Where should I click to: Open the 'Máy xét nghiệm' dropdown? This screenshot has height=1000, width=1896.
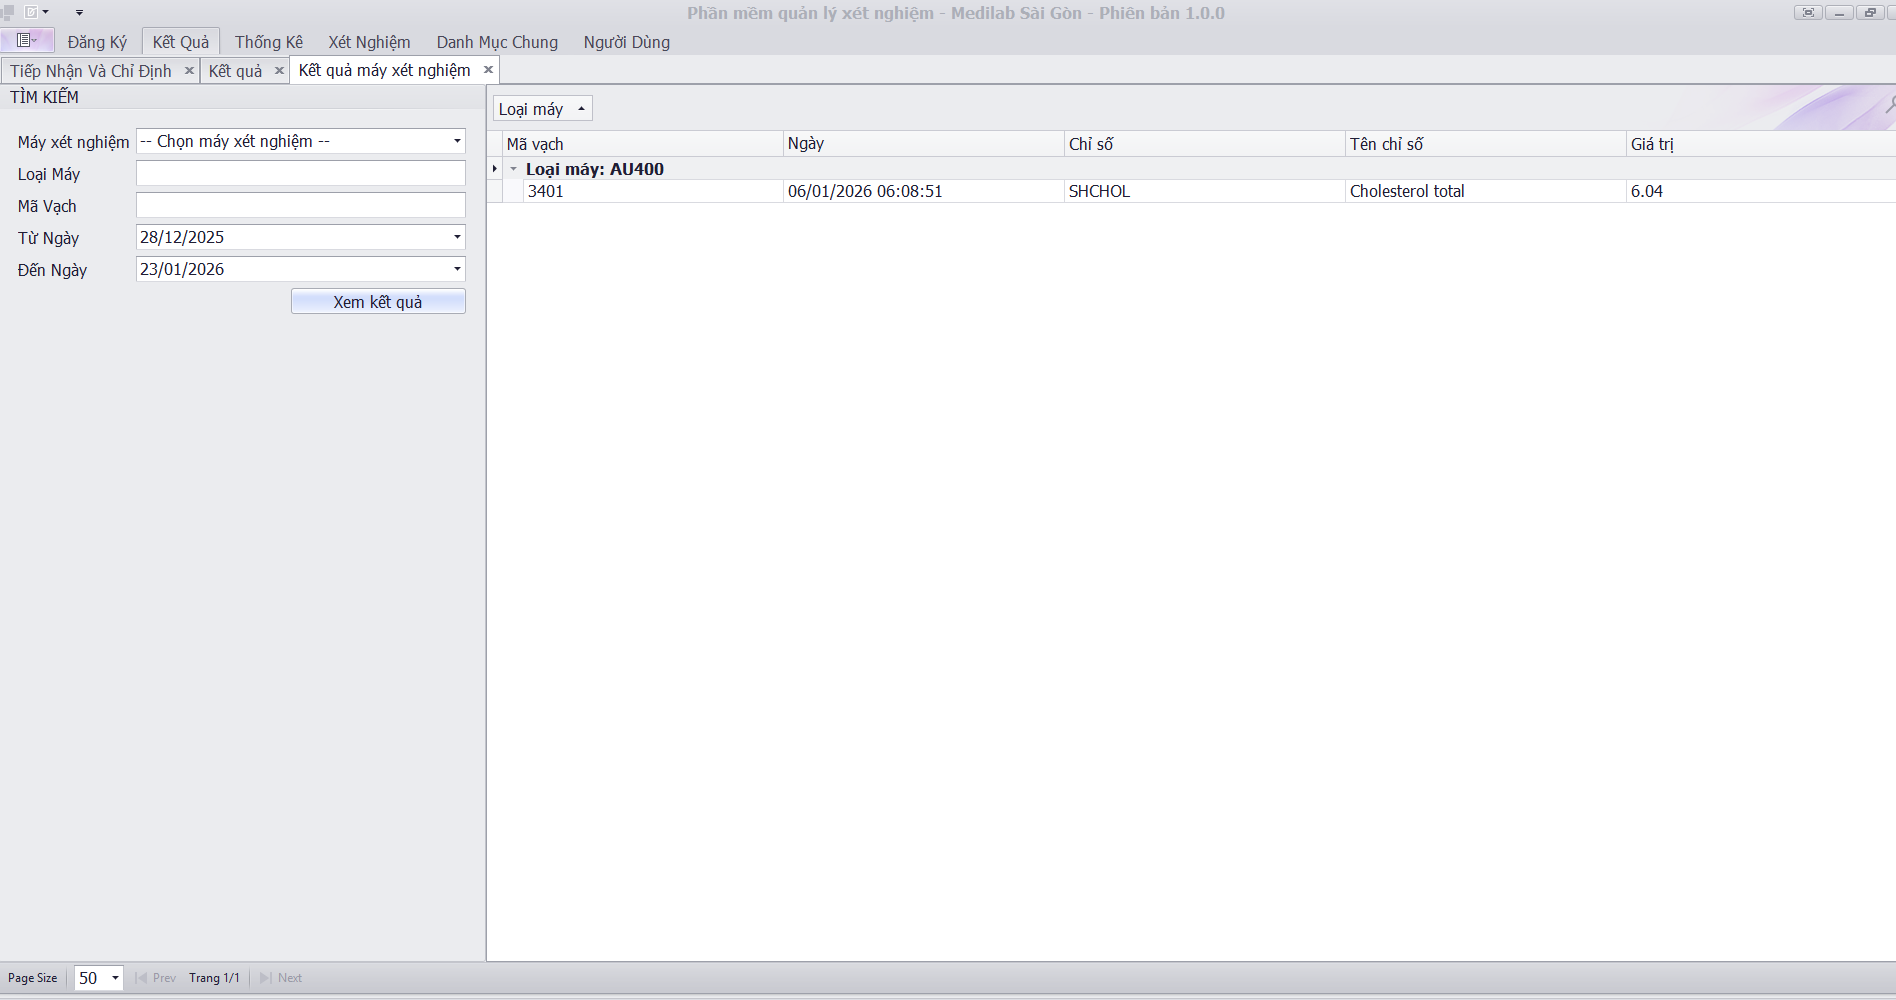pyautogui.click(x=457, y=141)
